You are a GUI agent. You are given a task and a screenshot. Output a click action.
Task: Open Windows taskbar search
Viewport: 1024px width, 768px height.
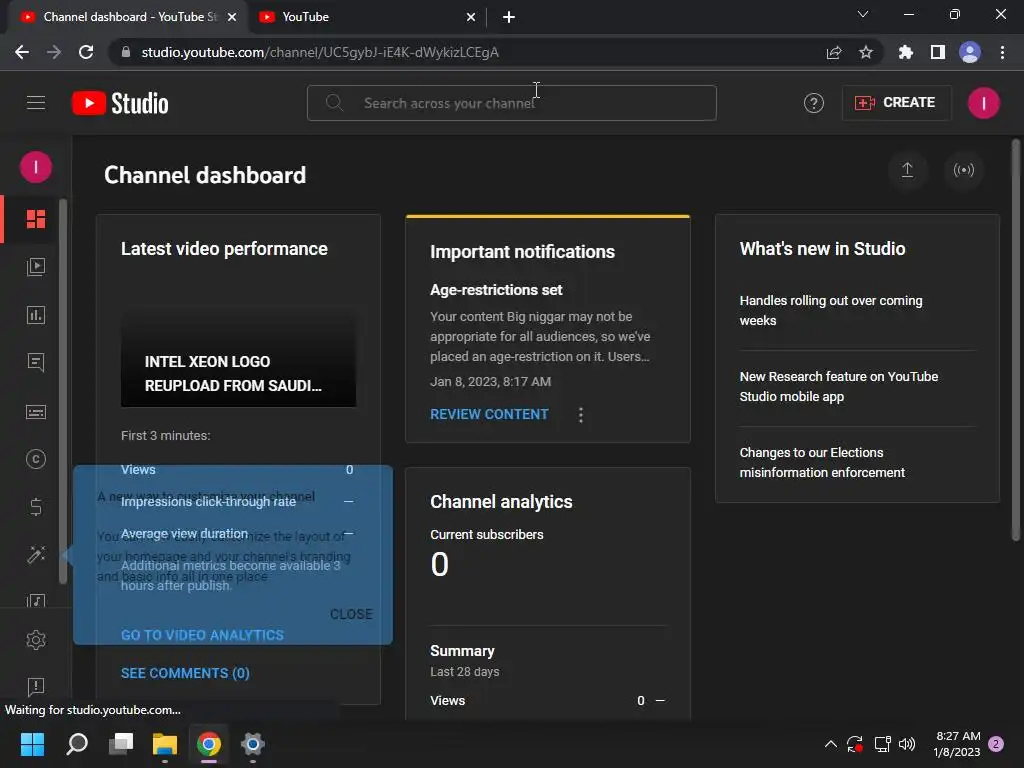click(77, 744)
